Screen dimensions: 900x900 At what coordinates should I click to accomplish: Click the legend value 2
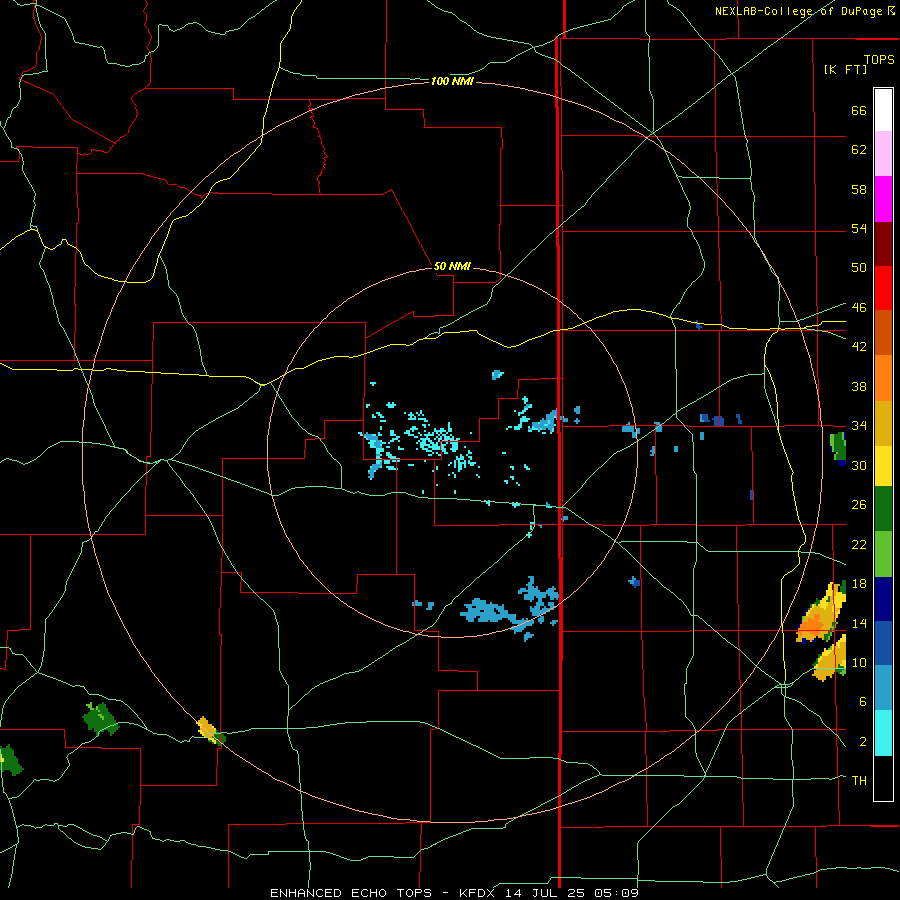click(863, 741)
